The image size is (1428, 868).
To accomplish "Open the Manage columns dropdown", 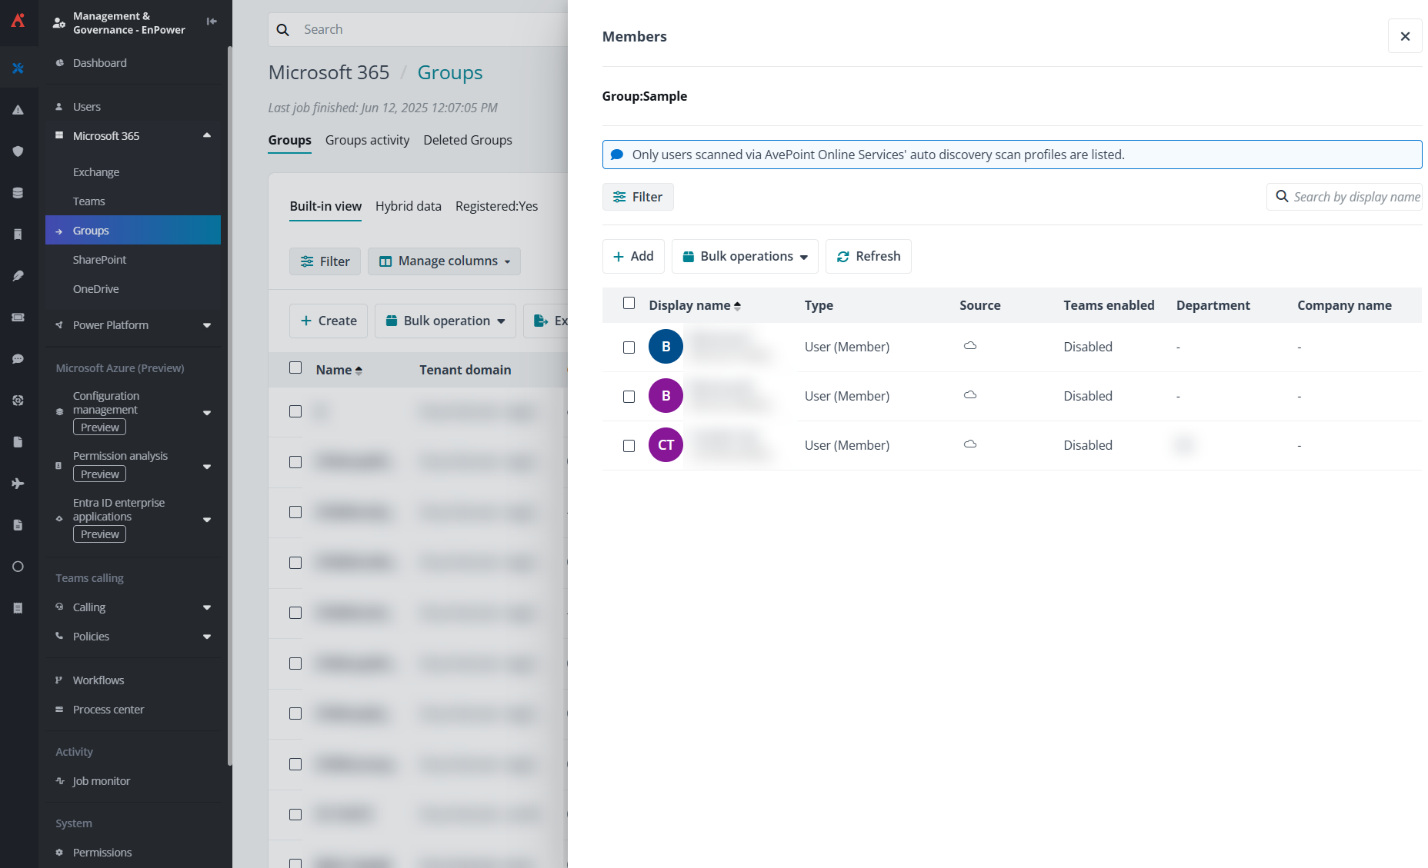I will (x=444, y=261).
